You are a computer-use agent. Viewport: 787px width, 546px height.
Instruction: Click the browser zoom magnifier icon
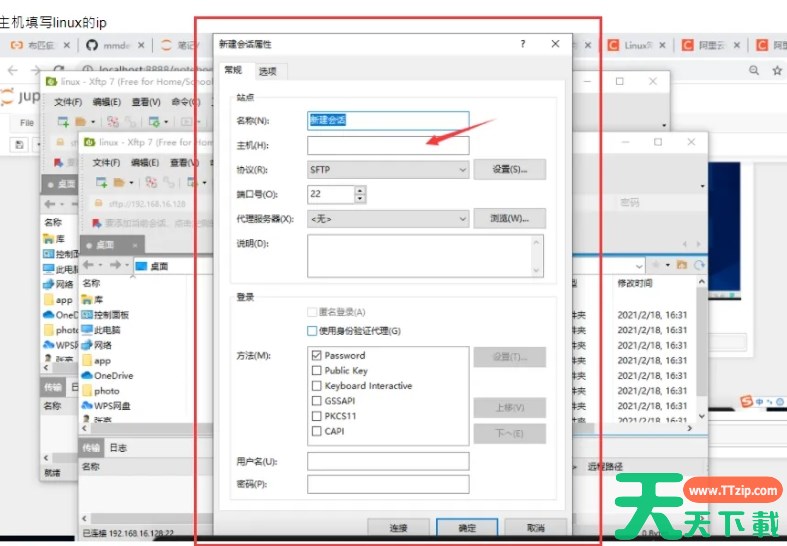coord(755,71)
